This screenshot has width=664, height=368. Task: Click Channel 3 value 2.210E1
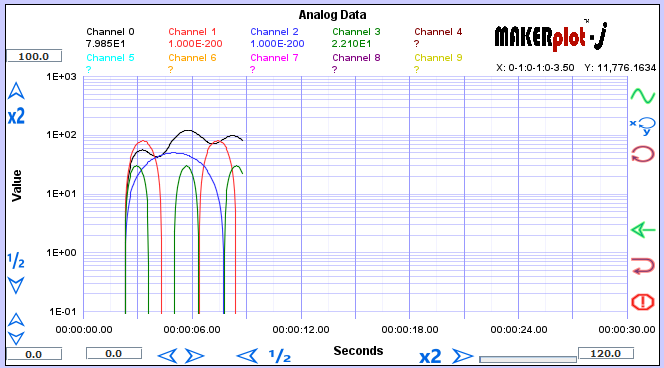(351, 44)
